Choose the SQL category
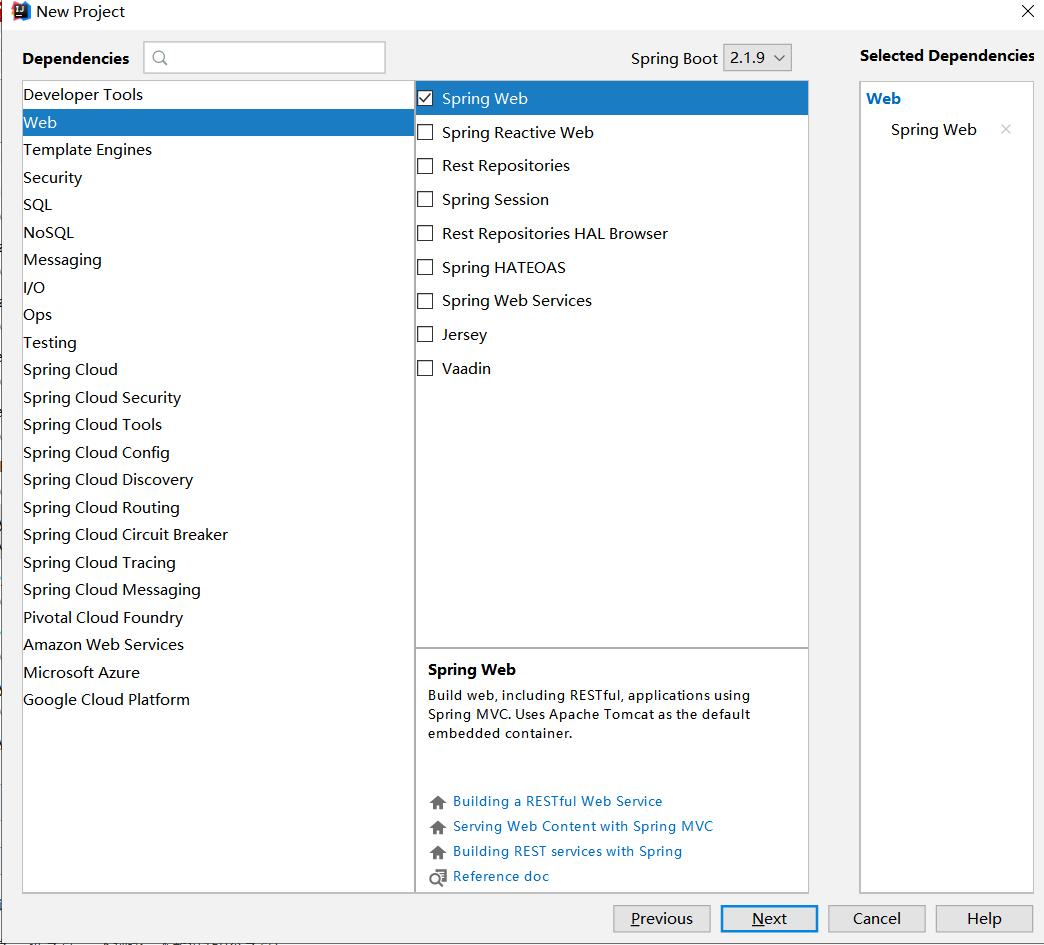Screen dimensions: 1044x945 click(38, 205)
